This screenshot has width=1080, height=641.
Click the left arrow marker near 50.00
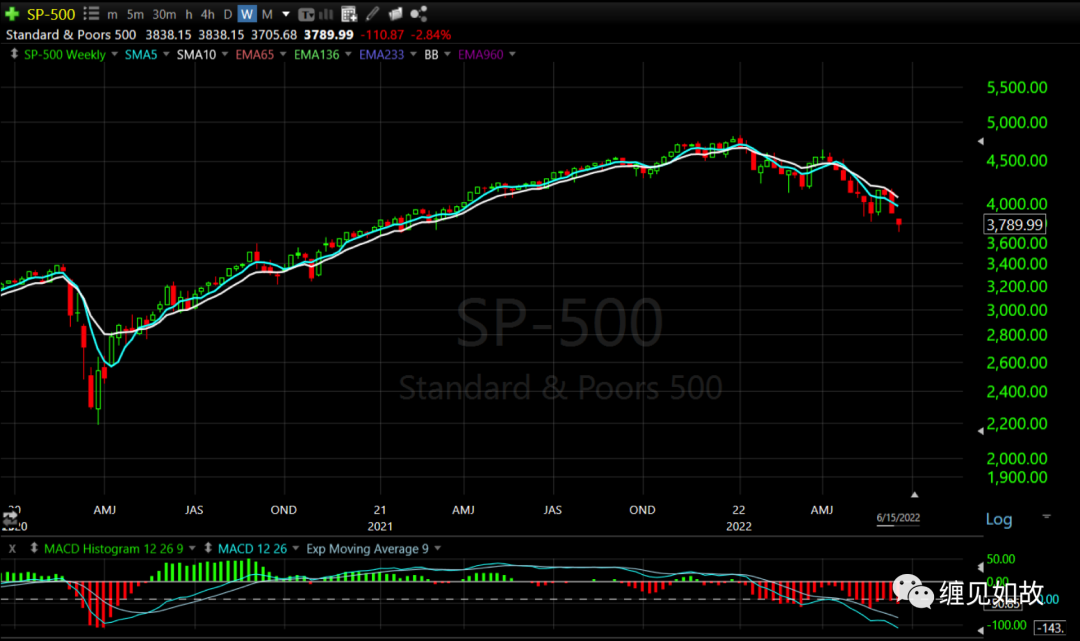click(x=981, y=567)
